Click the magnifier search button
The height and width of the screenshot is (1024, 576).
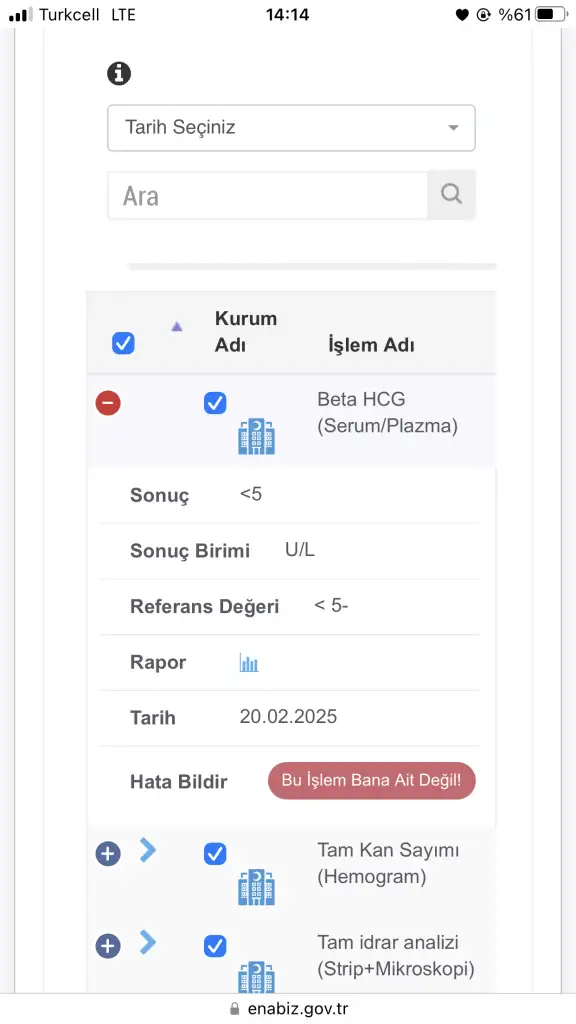click(451, 195)
